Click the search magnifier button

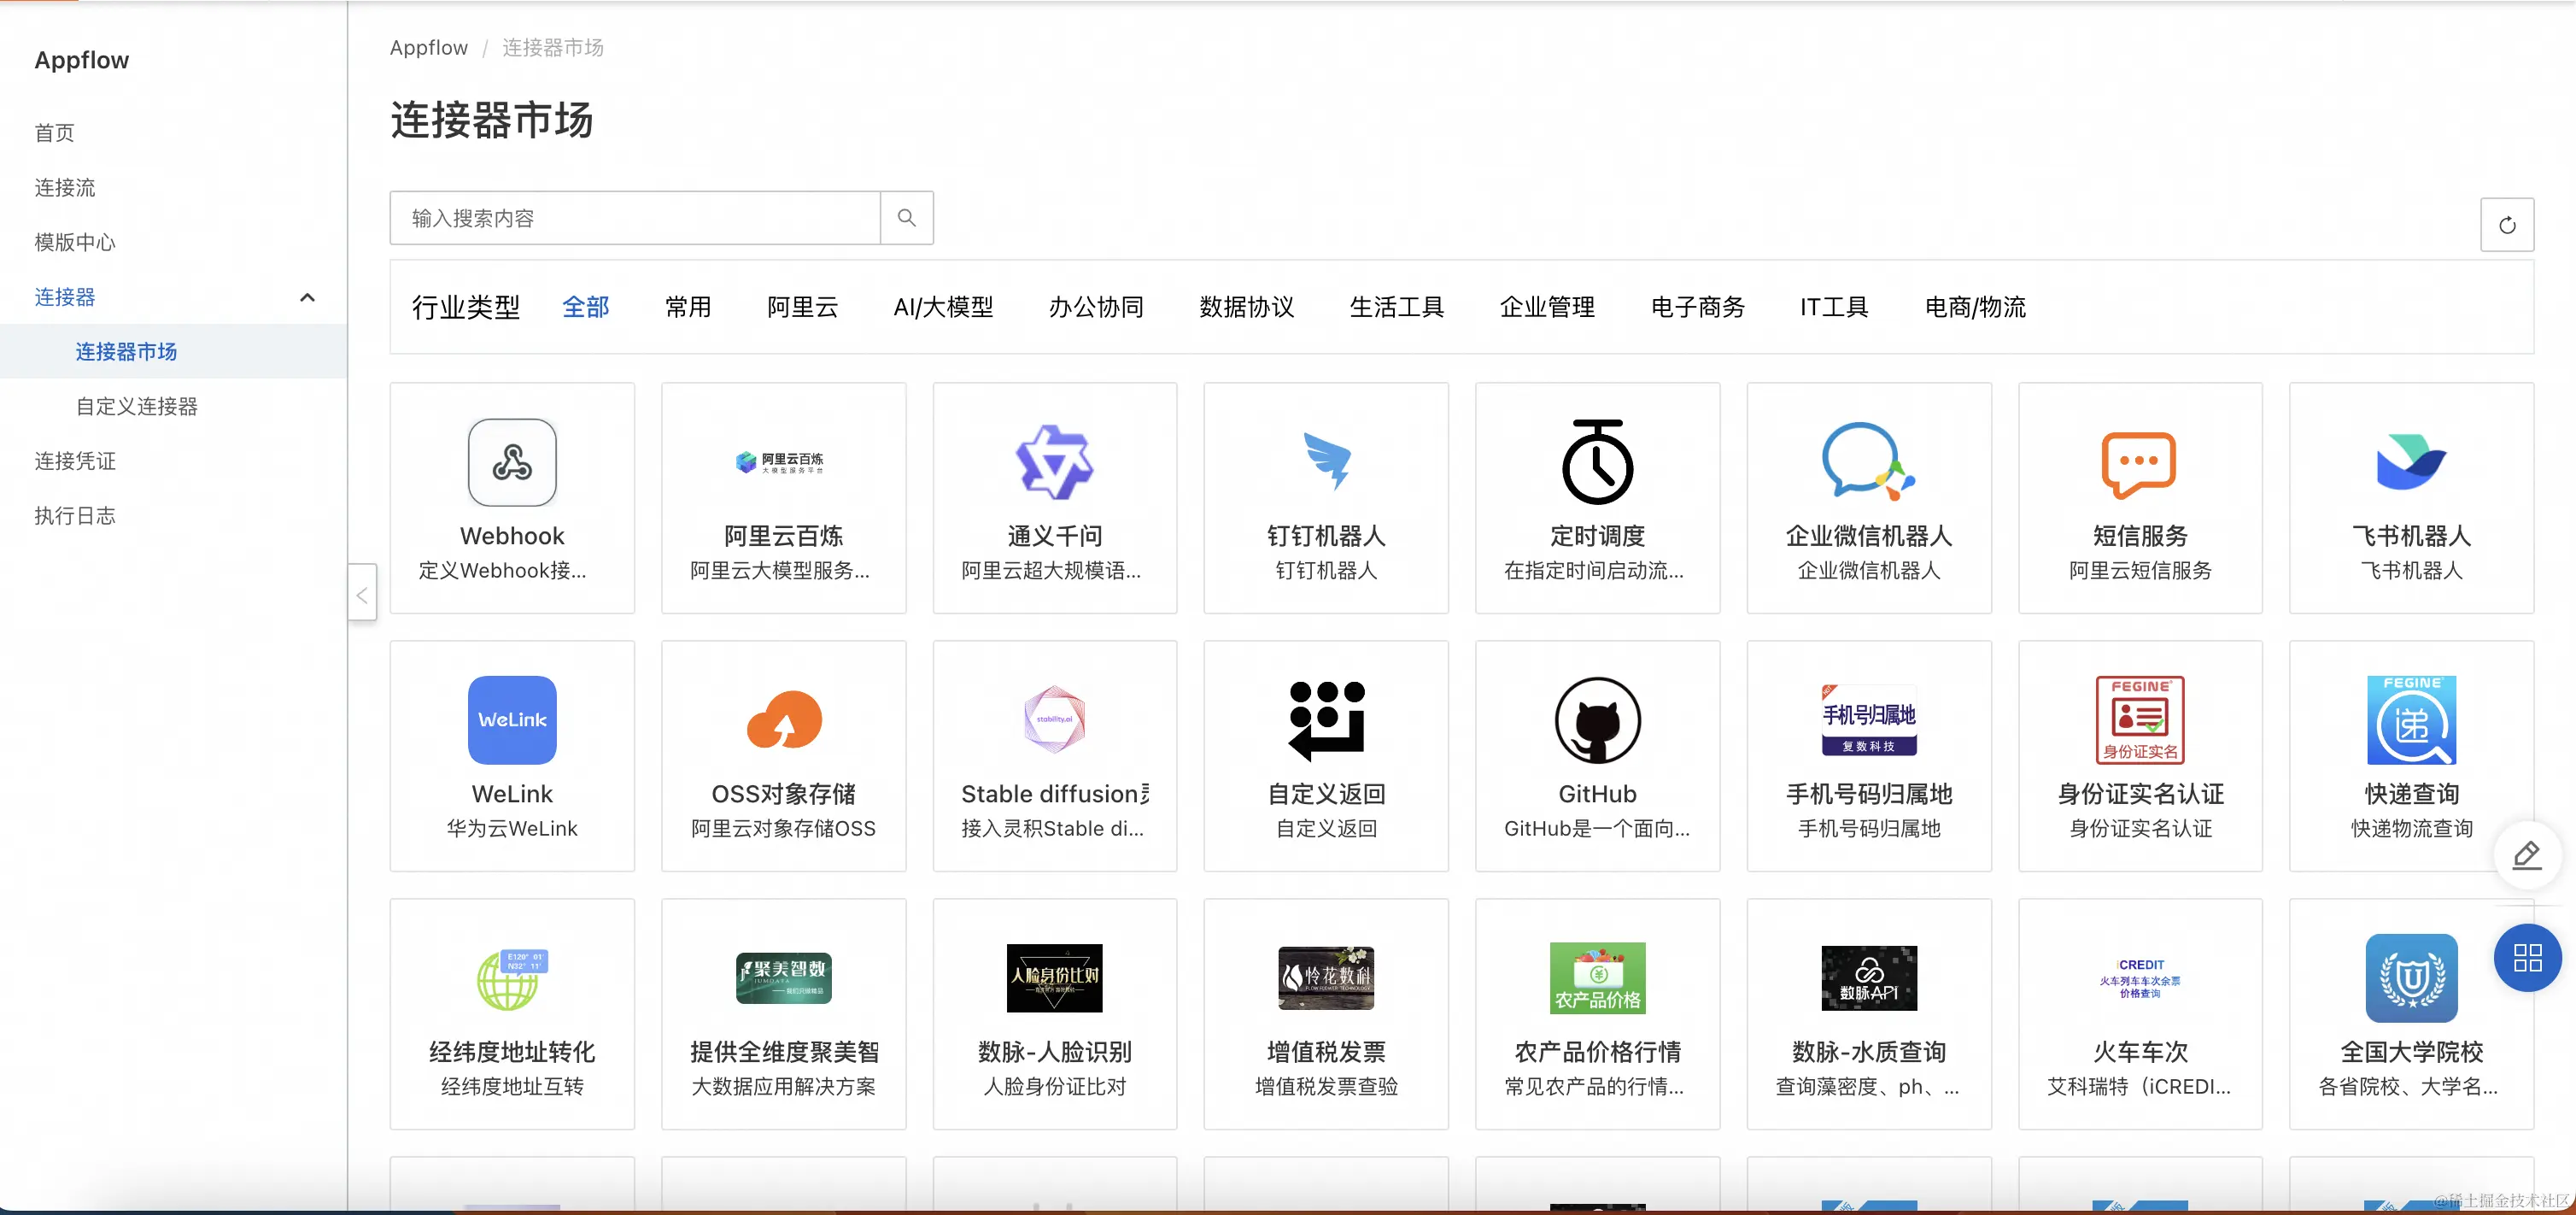point(906,218)
